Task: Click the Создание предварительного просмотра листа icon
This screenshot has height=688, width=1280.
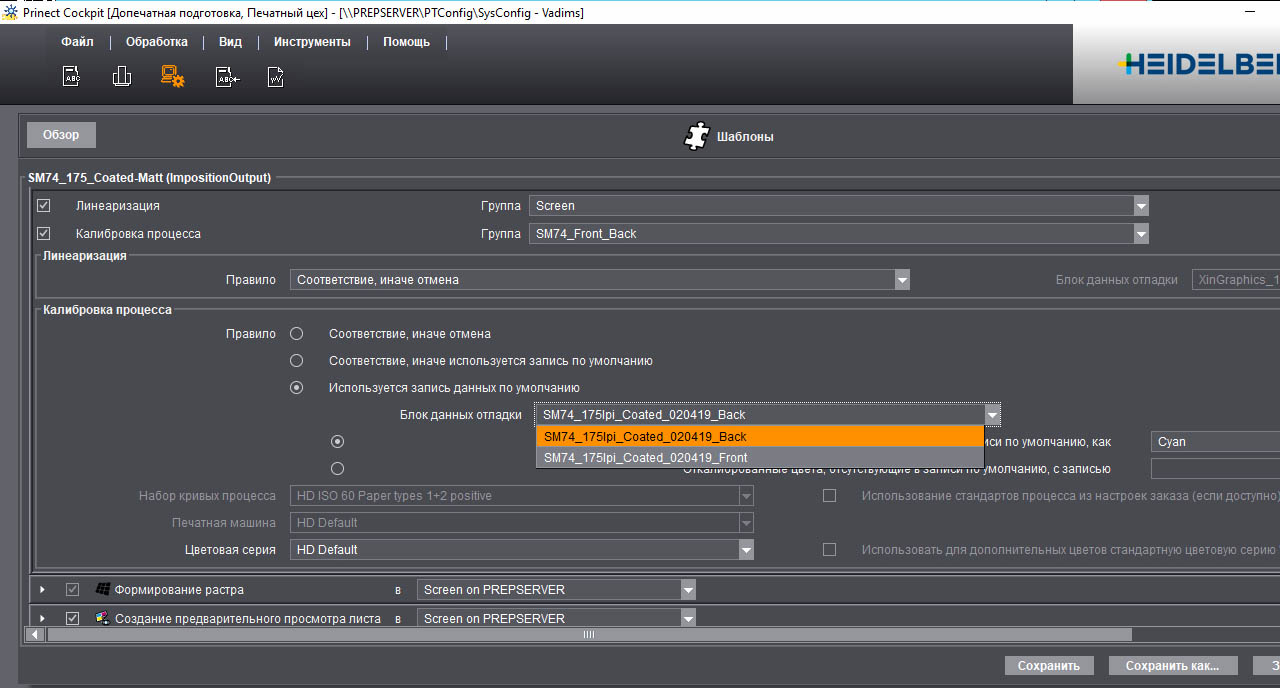Action: (102, 618)
